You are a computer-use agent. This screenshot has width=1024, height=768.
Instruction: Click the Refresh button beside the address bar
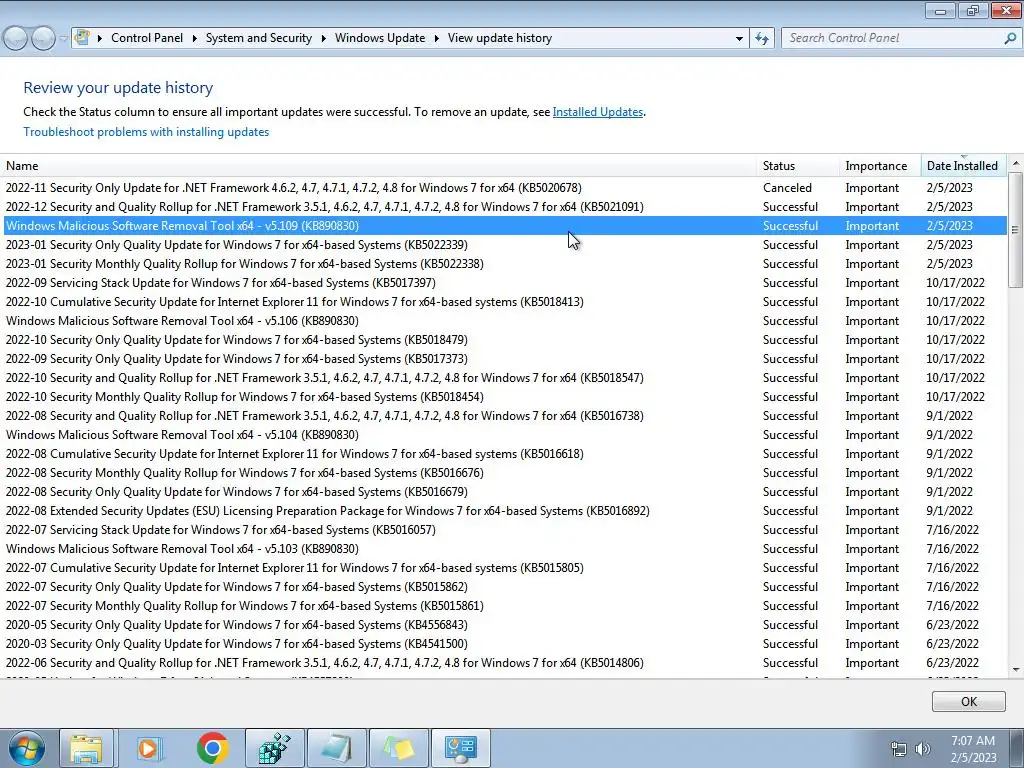(761, 38)
